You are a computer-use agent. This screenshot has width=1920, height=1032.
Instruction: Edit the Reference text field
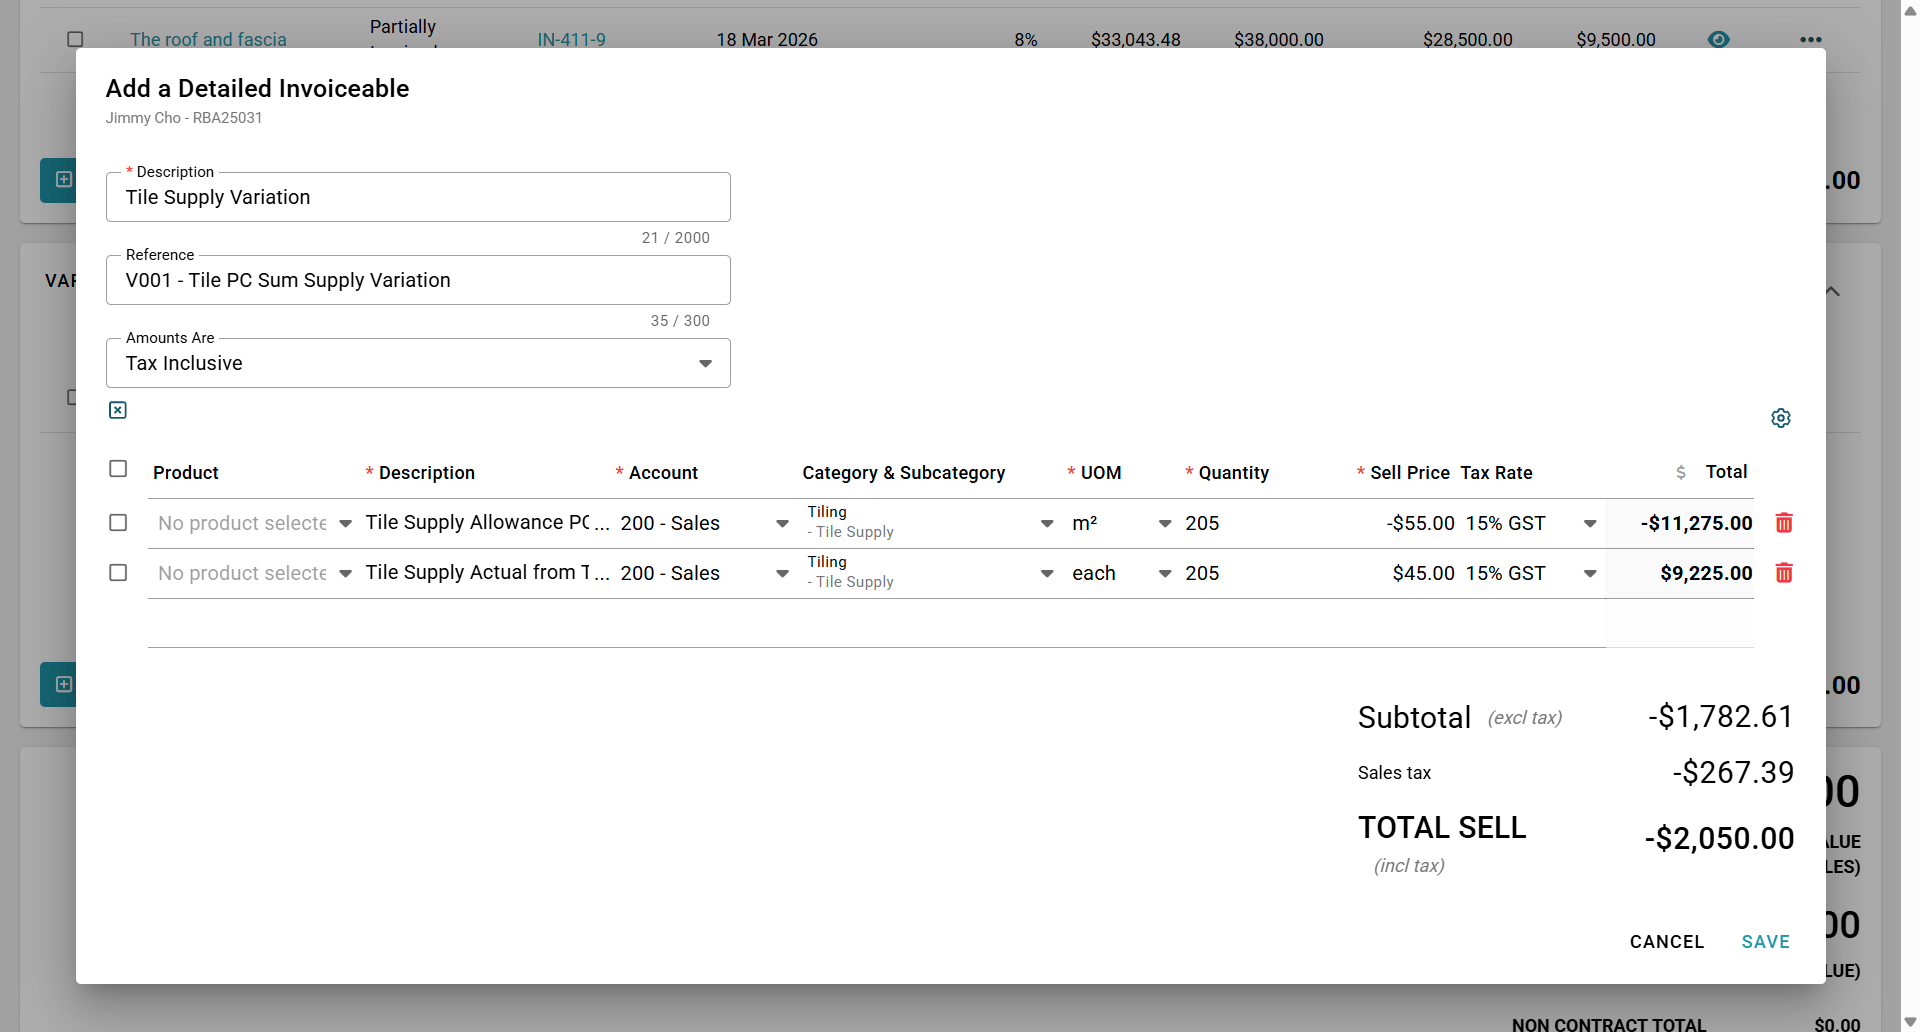[x=418, y=281]
